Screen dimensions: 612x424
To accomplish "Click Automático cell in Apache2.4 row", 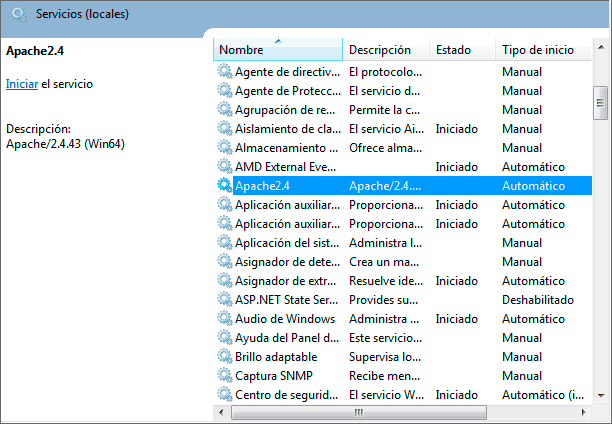I will (533, 186).
